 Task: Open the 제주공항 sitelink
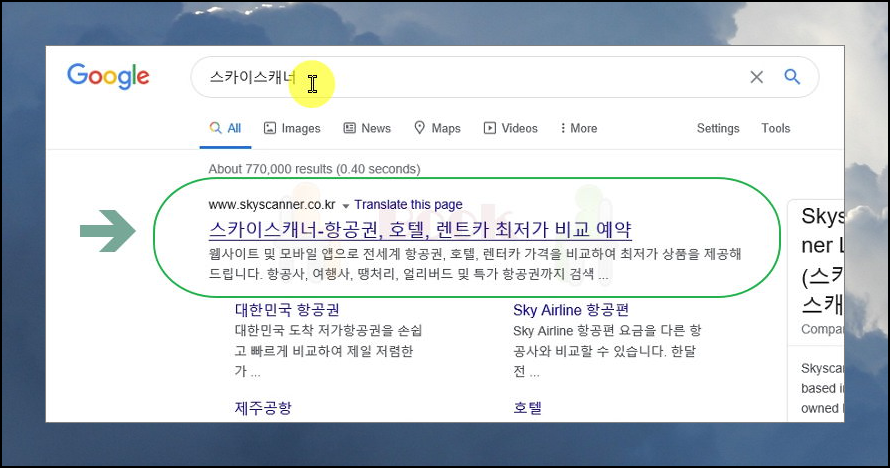263,408
